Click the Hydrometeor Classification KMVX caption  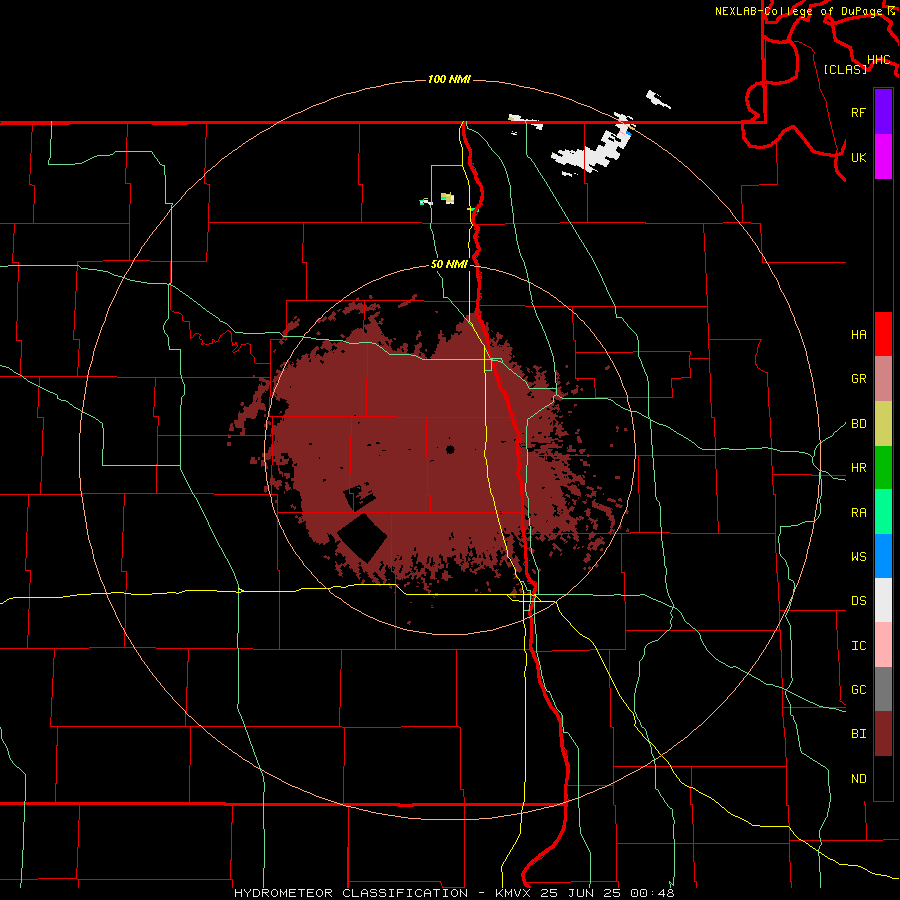454,893
